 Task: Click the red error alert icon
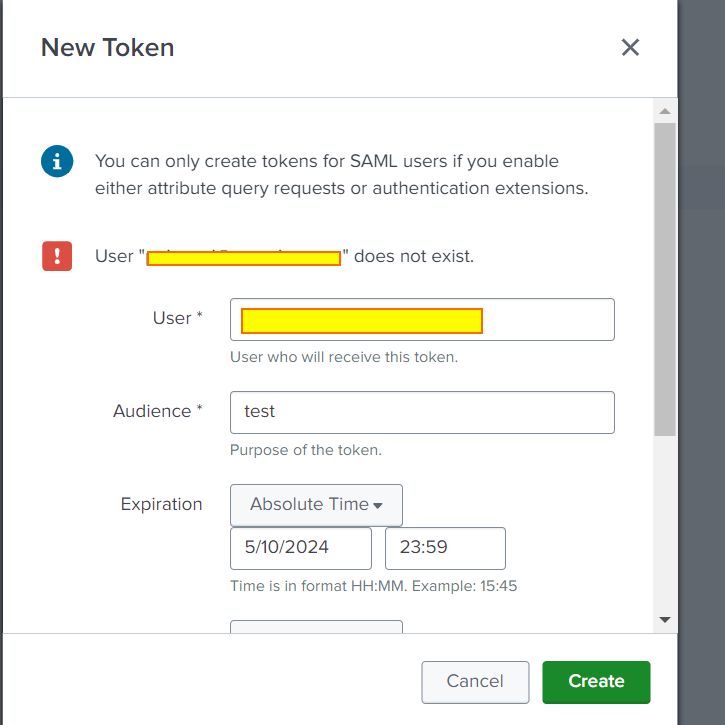(x=57, y=256)
